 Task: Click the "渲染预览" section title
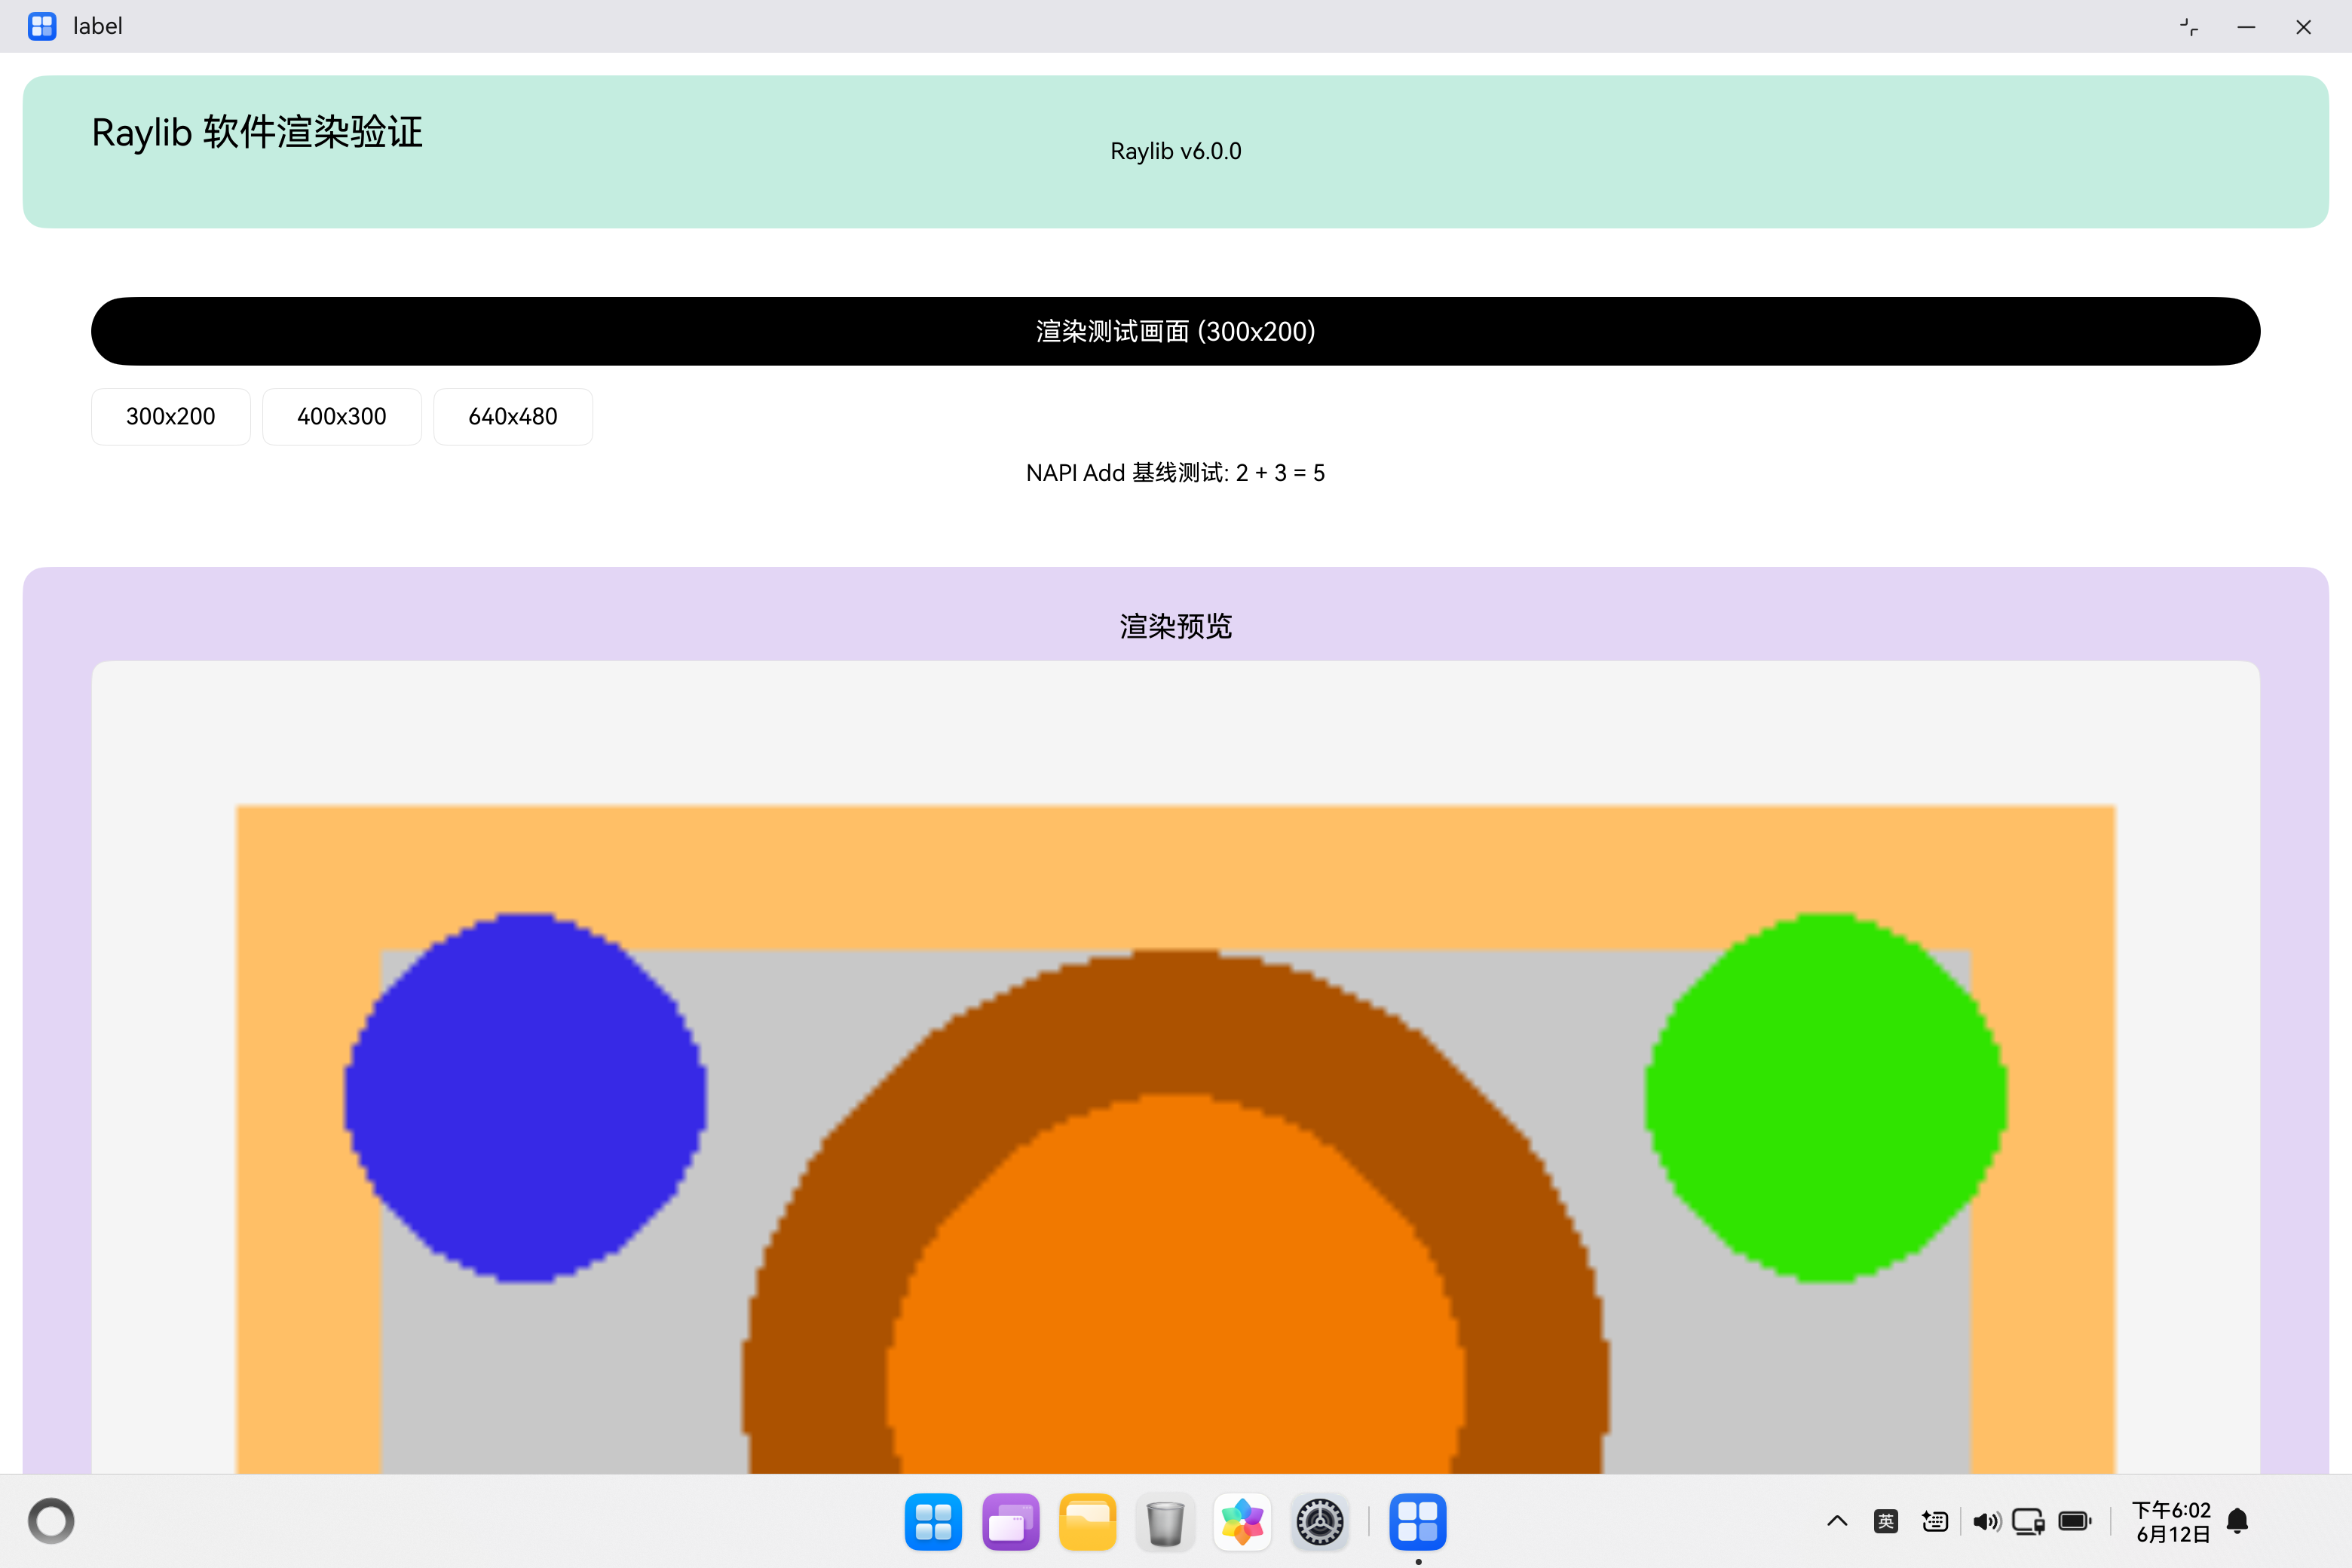(x=1176, y=626)
